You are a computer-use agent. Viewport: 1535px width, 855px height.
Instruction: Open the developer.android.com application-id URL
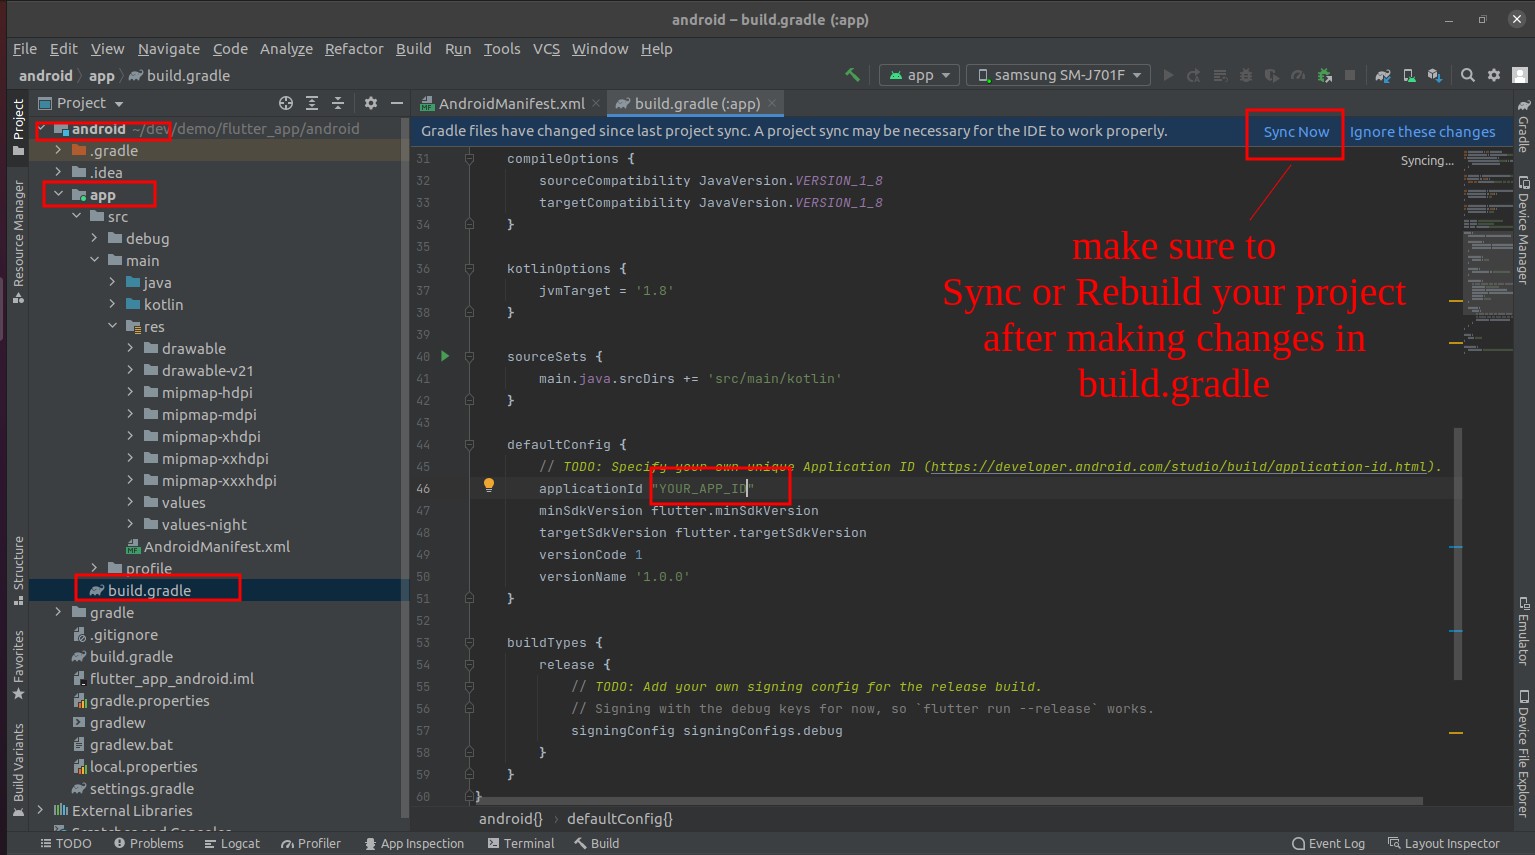1179,466
